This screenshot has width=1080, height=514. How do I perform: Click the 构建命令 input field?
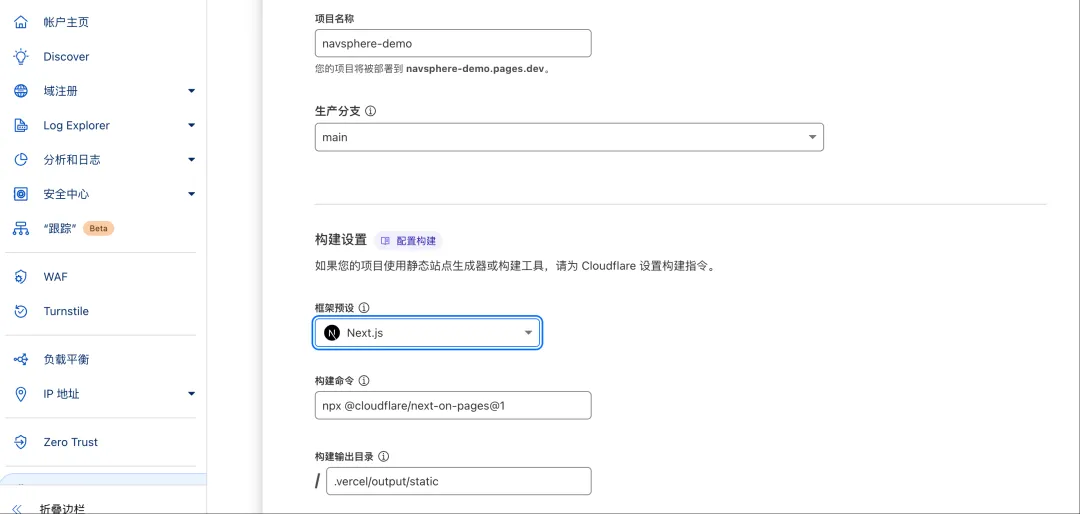click(x=453, y=406)
